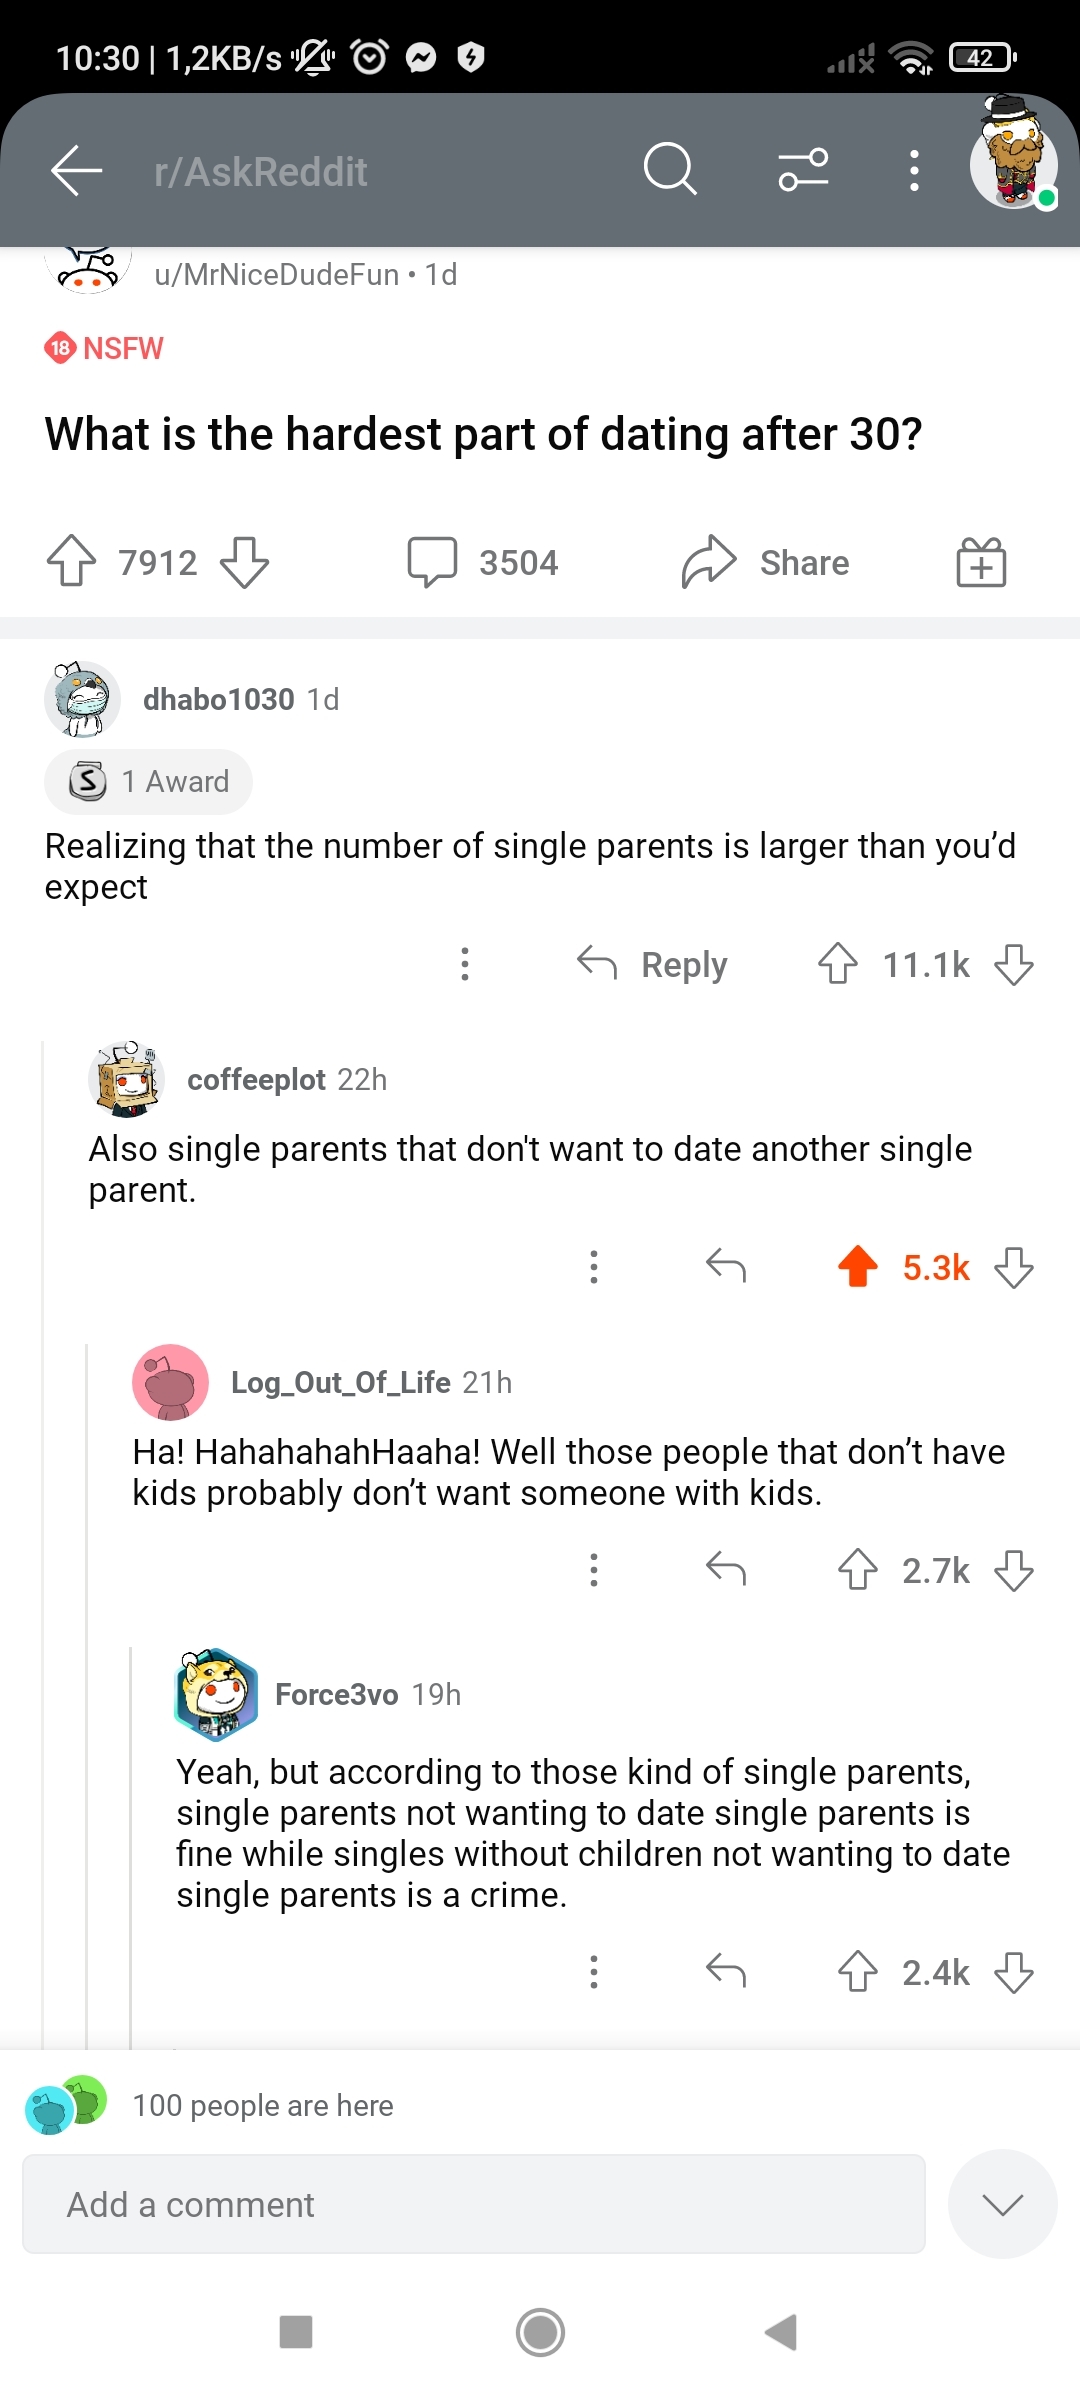
Task: Reply to dhabo1030's comment
Action: [x=653, y=965]
